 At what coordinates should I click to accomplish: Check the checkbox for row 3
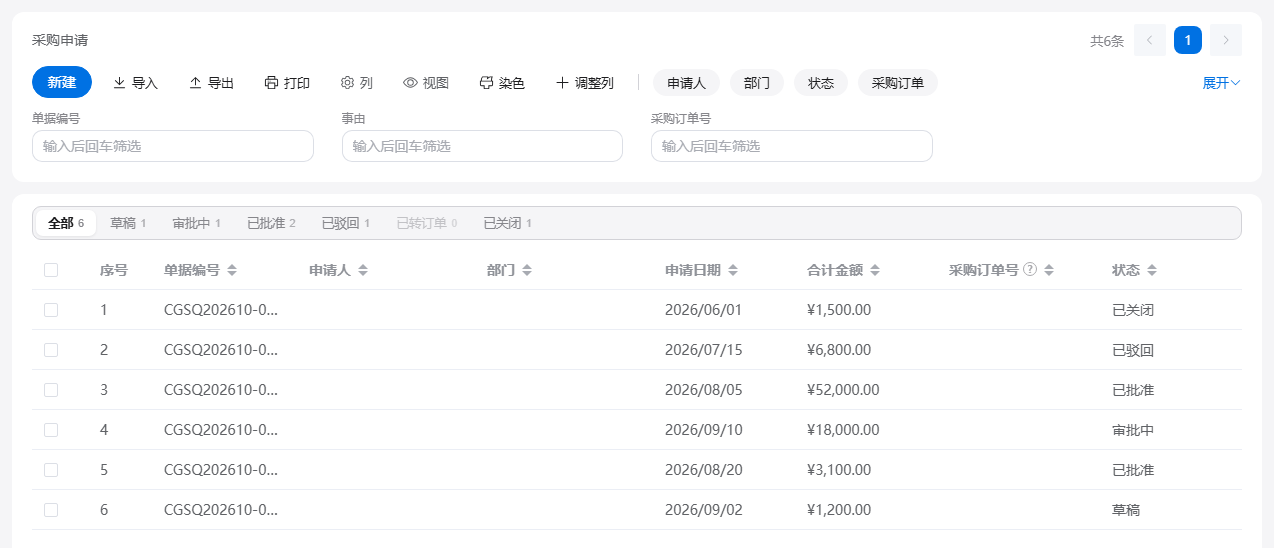pyautogui.click(x=51, y=390)
